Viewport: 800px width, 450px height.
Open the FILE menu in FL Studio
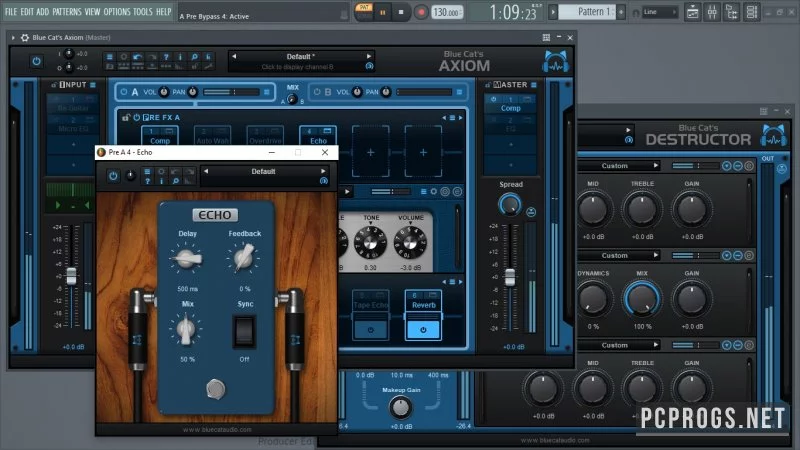11,11
